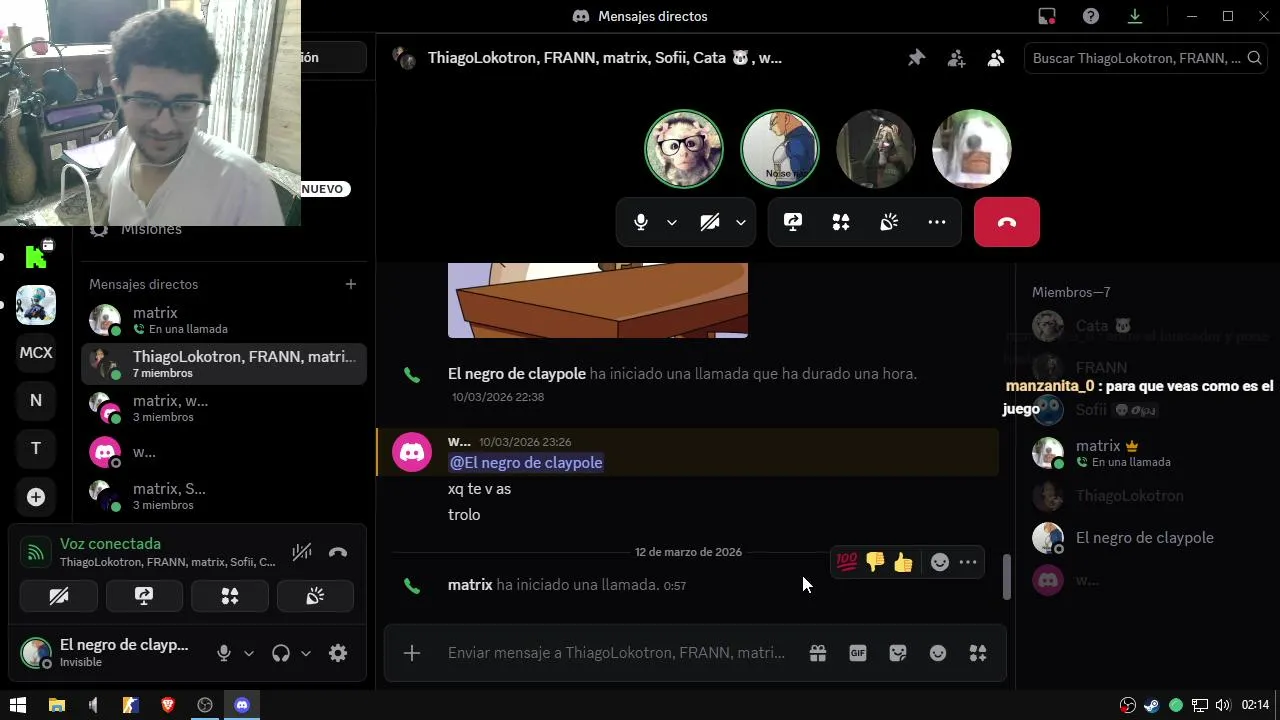Open output device arrow beside headphones
Image resolution: width=1280 pixels, height=720 pixels.
coord(306,653)
